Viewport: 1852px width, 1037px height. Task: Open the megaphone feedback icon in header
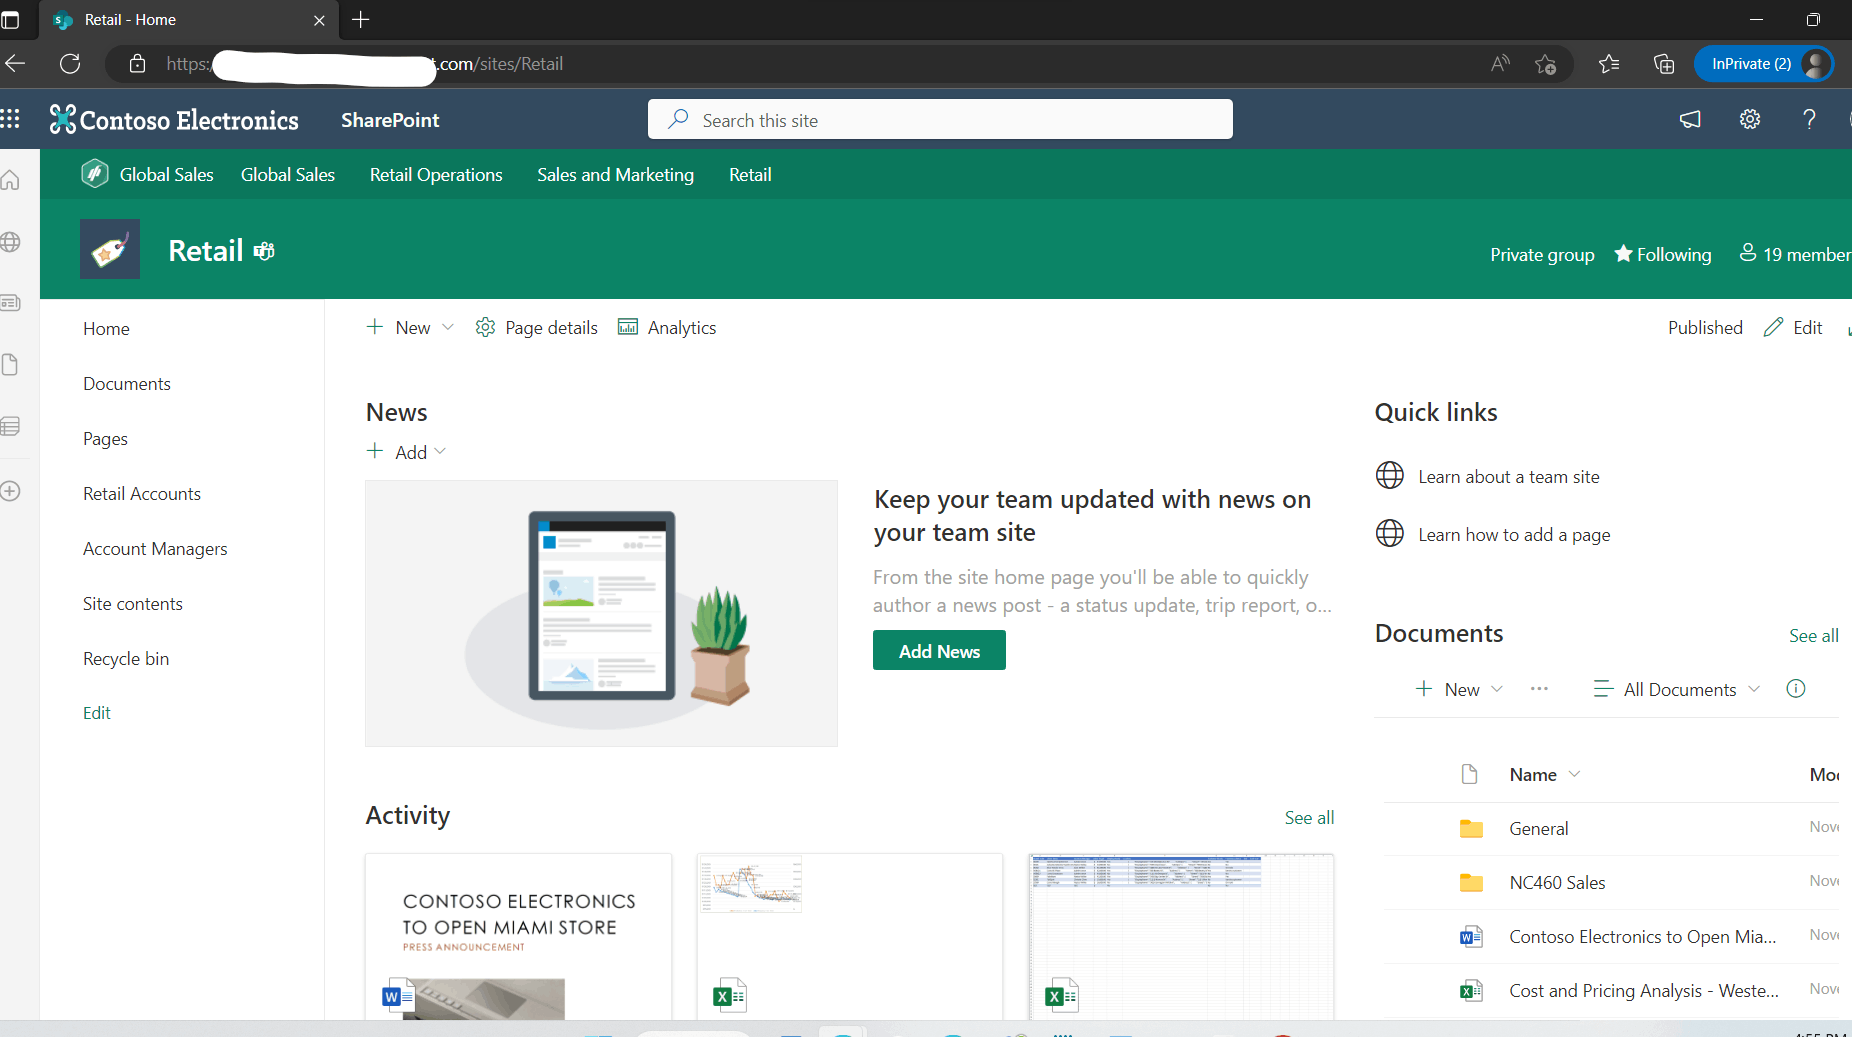pyautogui.click(x=1690, y=119)
